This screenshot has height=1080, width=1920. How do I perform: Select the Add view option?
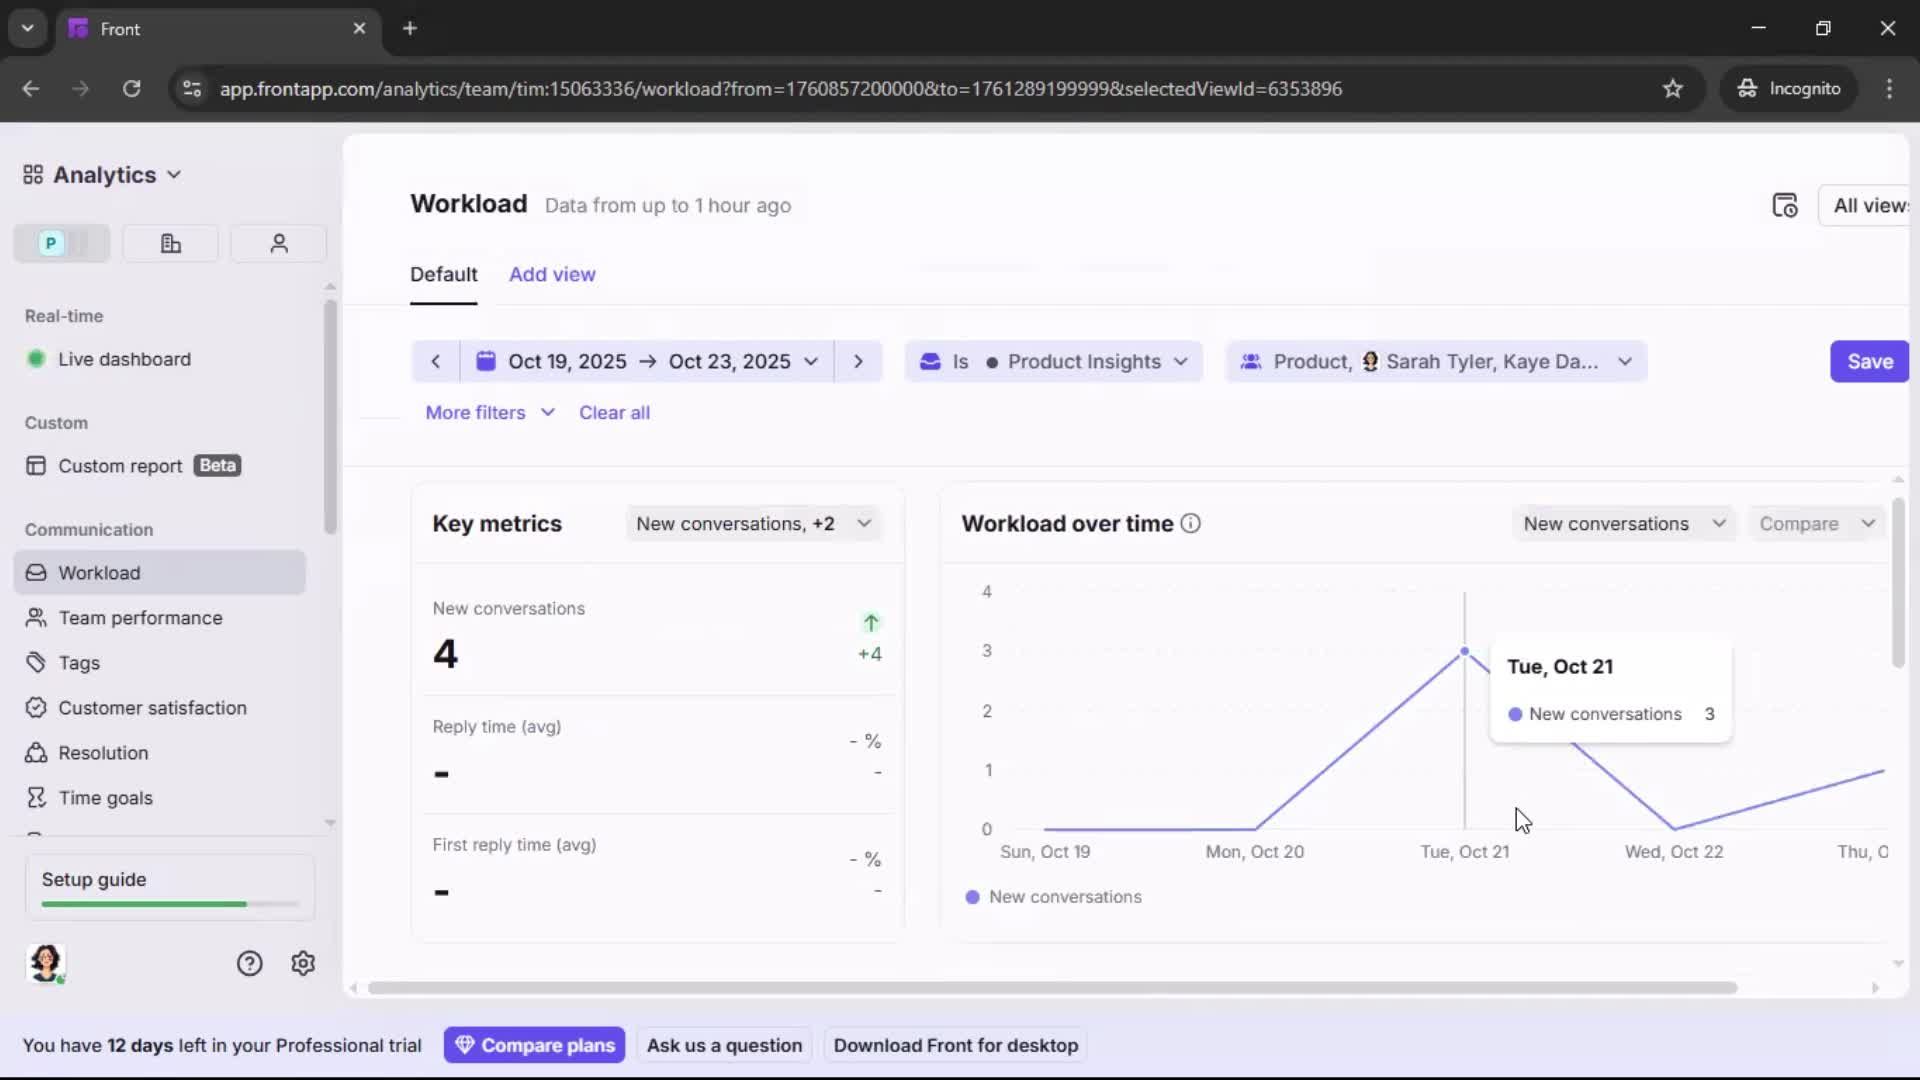(x=552, y=274)
